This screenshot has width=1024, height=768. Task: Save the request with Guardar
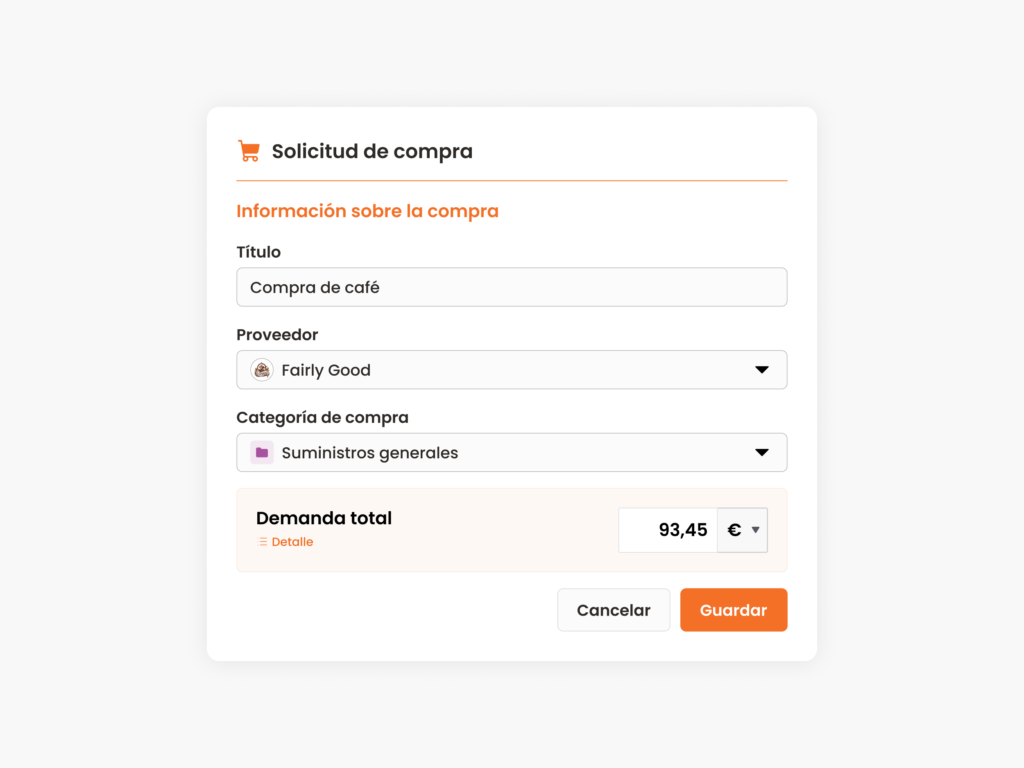pos(733,609)
